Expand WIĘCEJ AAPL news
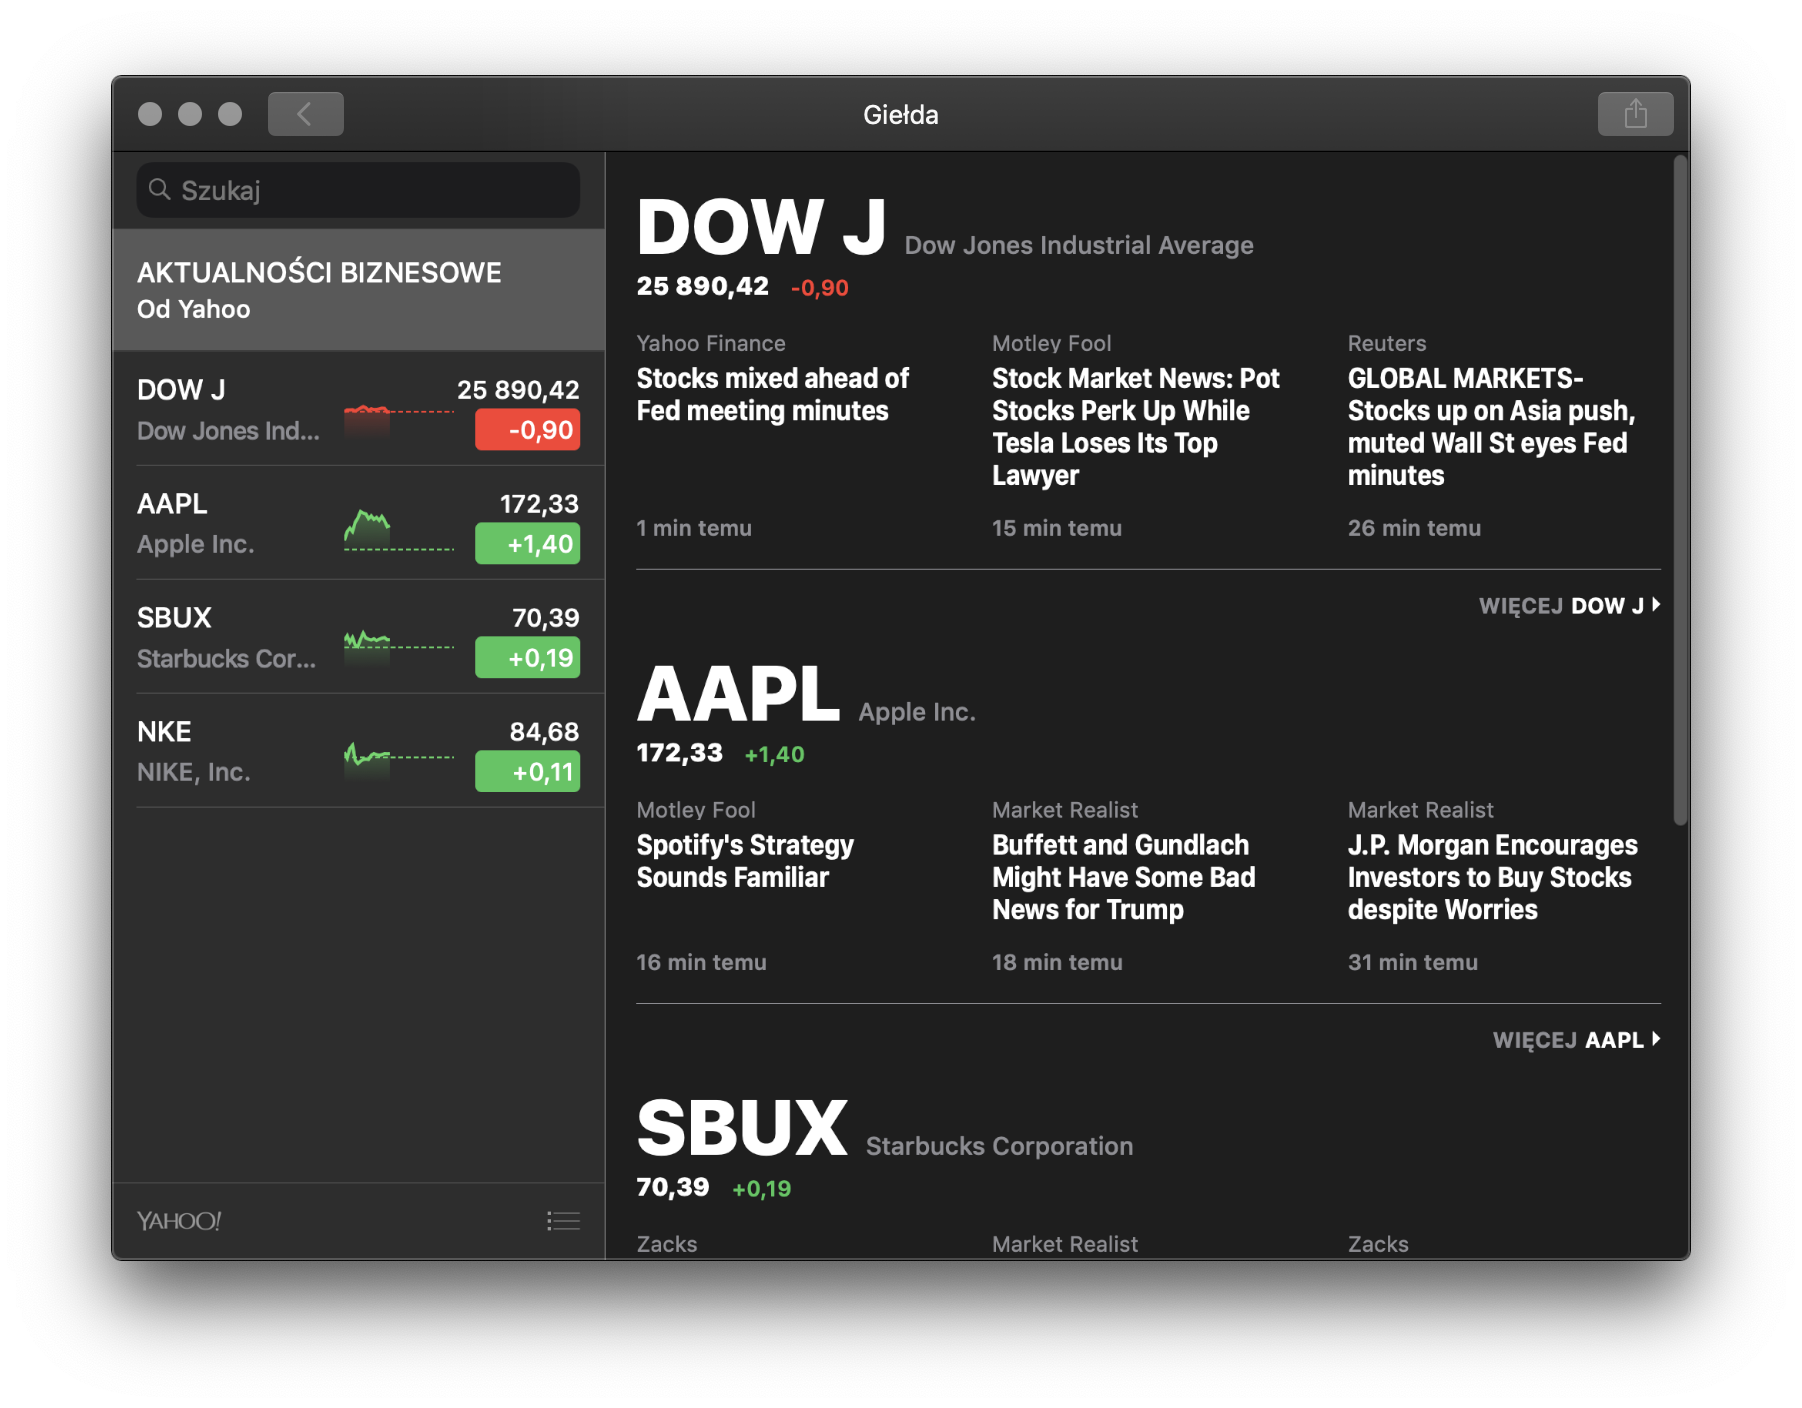This screenshot has width=1802, height=1408. (x=1576, y=1040)
